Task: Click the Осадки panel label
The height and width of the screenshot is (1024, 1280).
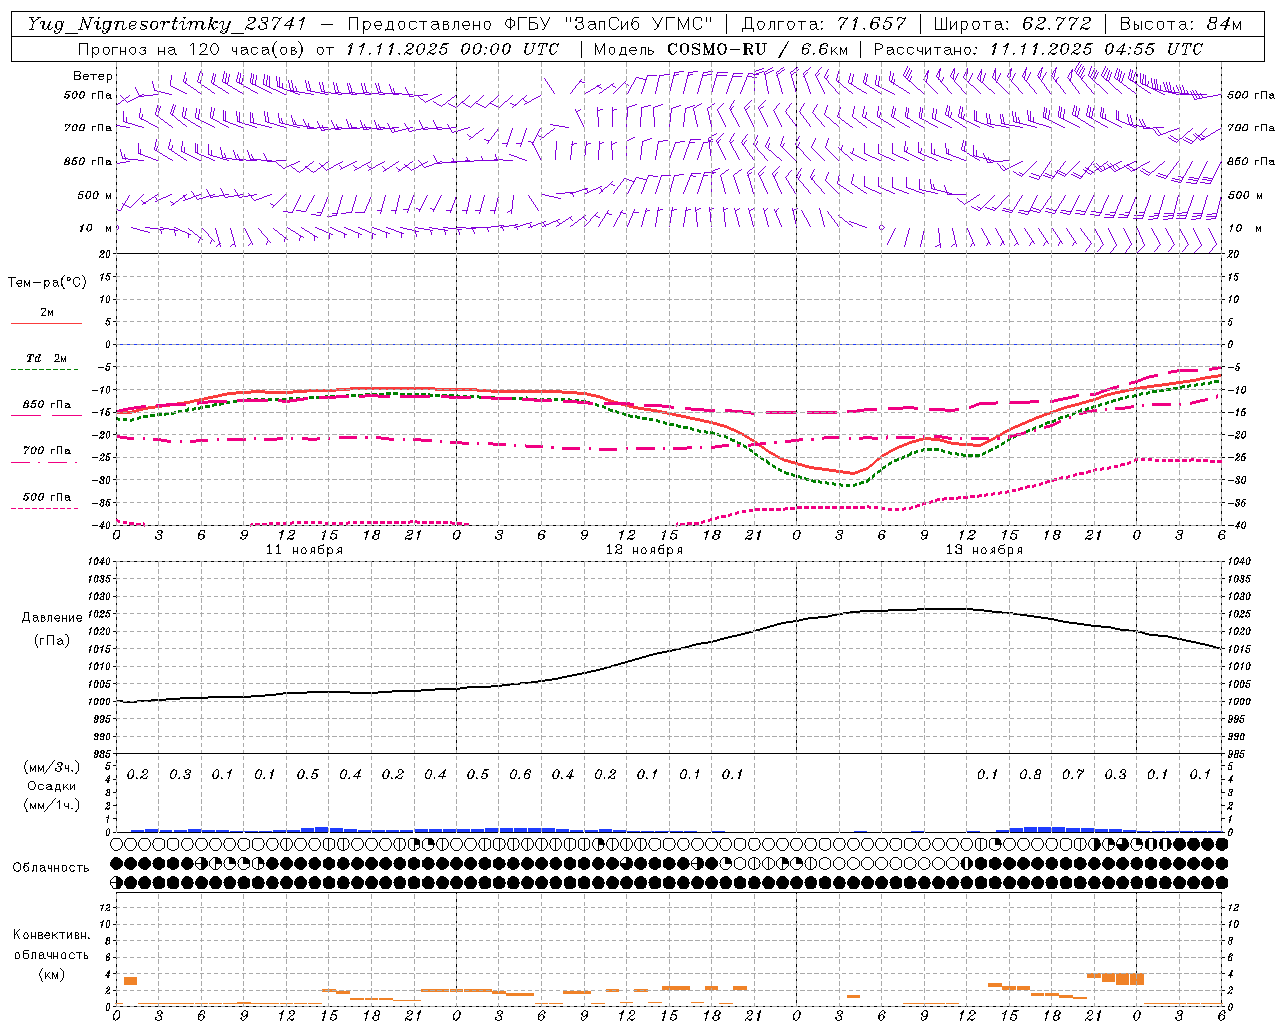Action: tap(51, 786)
